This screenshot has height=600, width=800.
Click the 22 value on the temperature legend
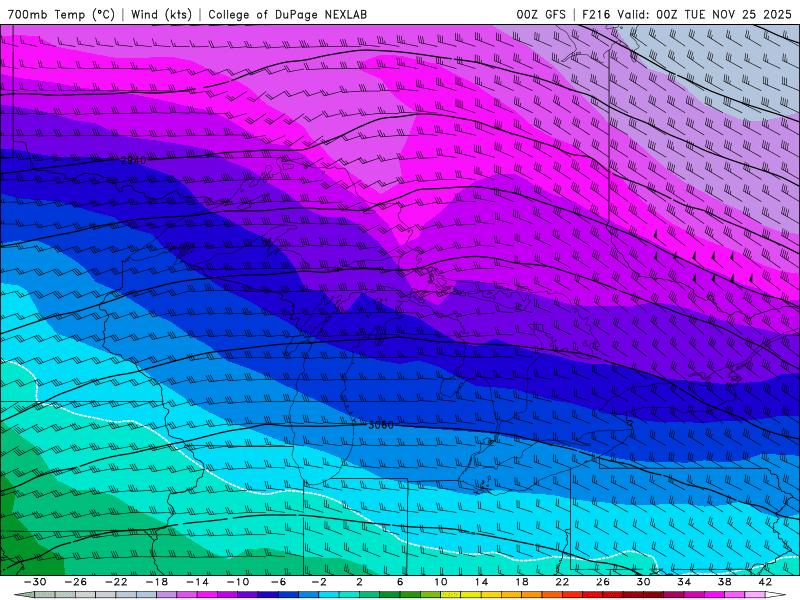562,582
